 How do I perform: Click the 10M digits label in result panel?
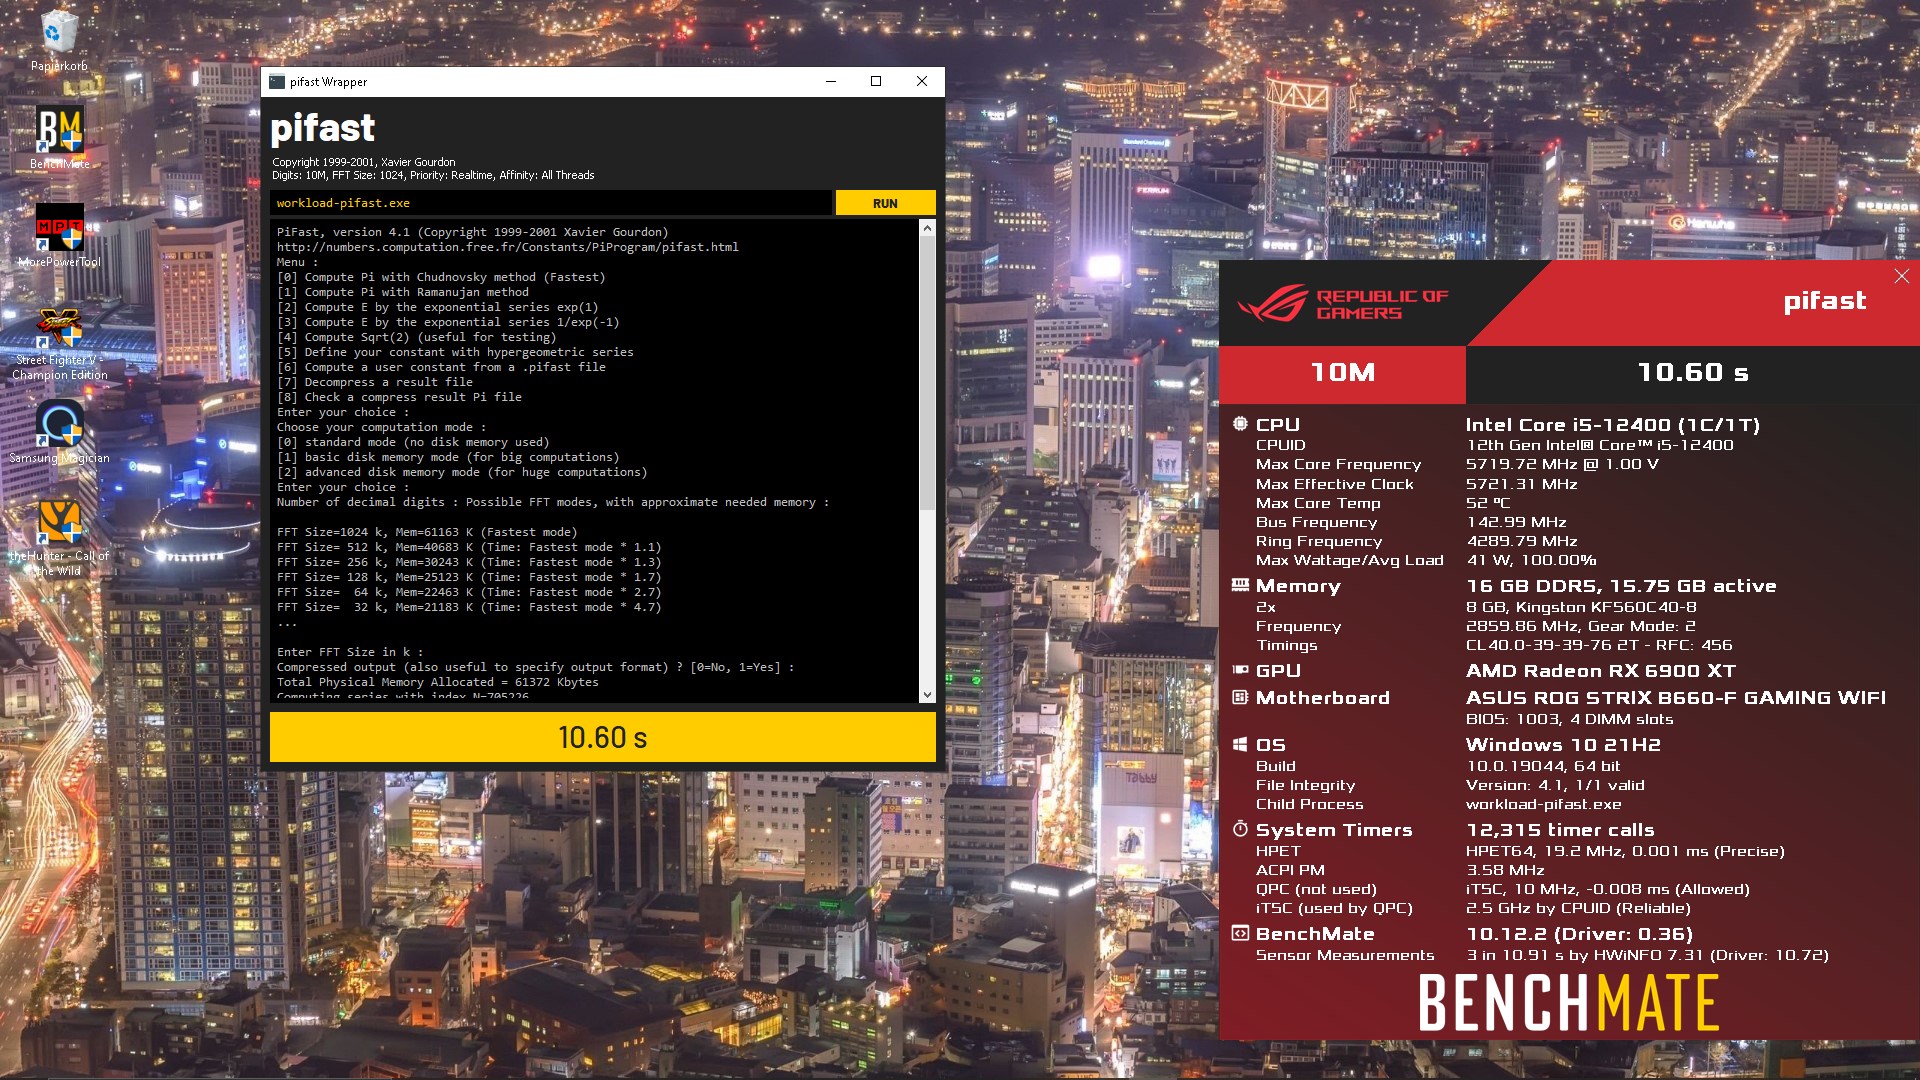[1343, 373]
